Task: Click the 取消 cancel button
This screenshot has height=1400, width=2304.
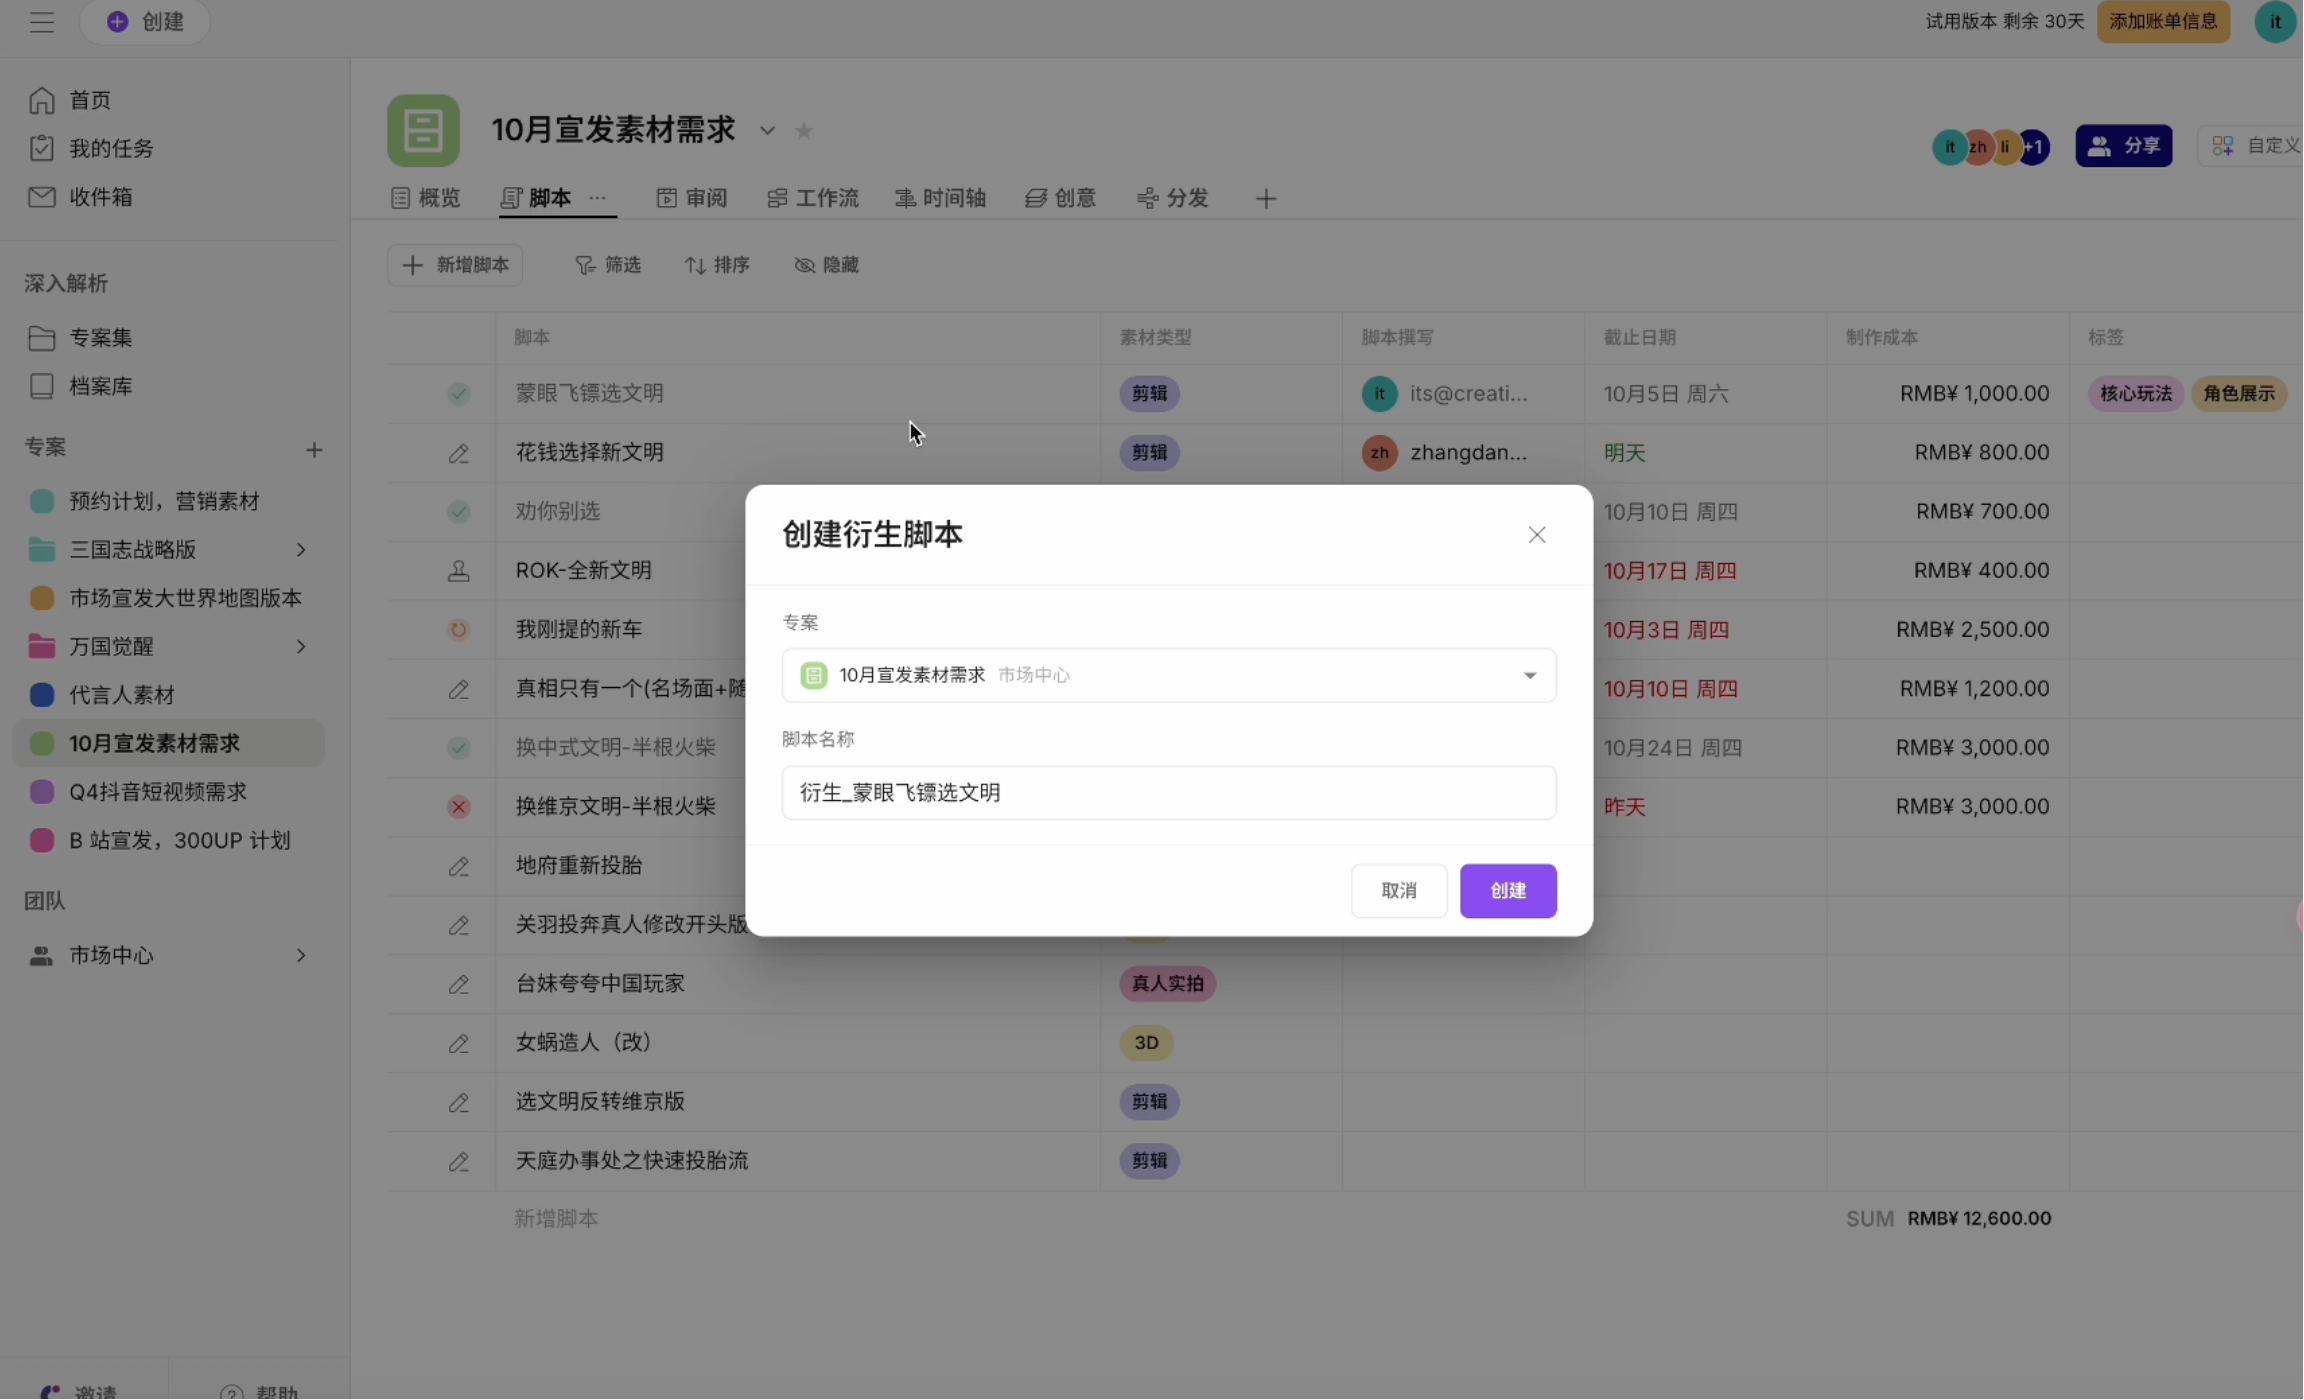Action: 1398,891
